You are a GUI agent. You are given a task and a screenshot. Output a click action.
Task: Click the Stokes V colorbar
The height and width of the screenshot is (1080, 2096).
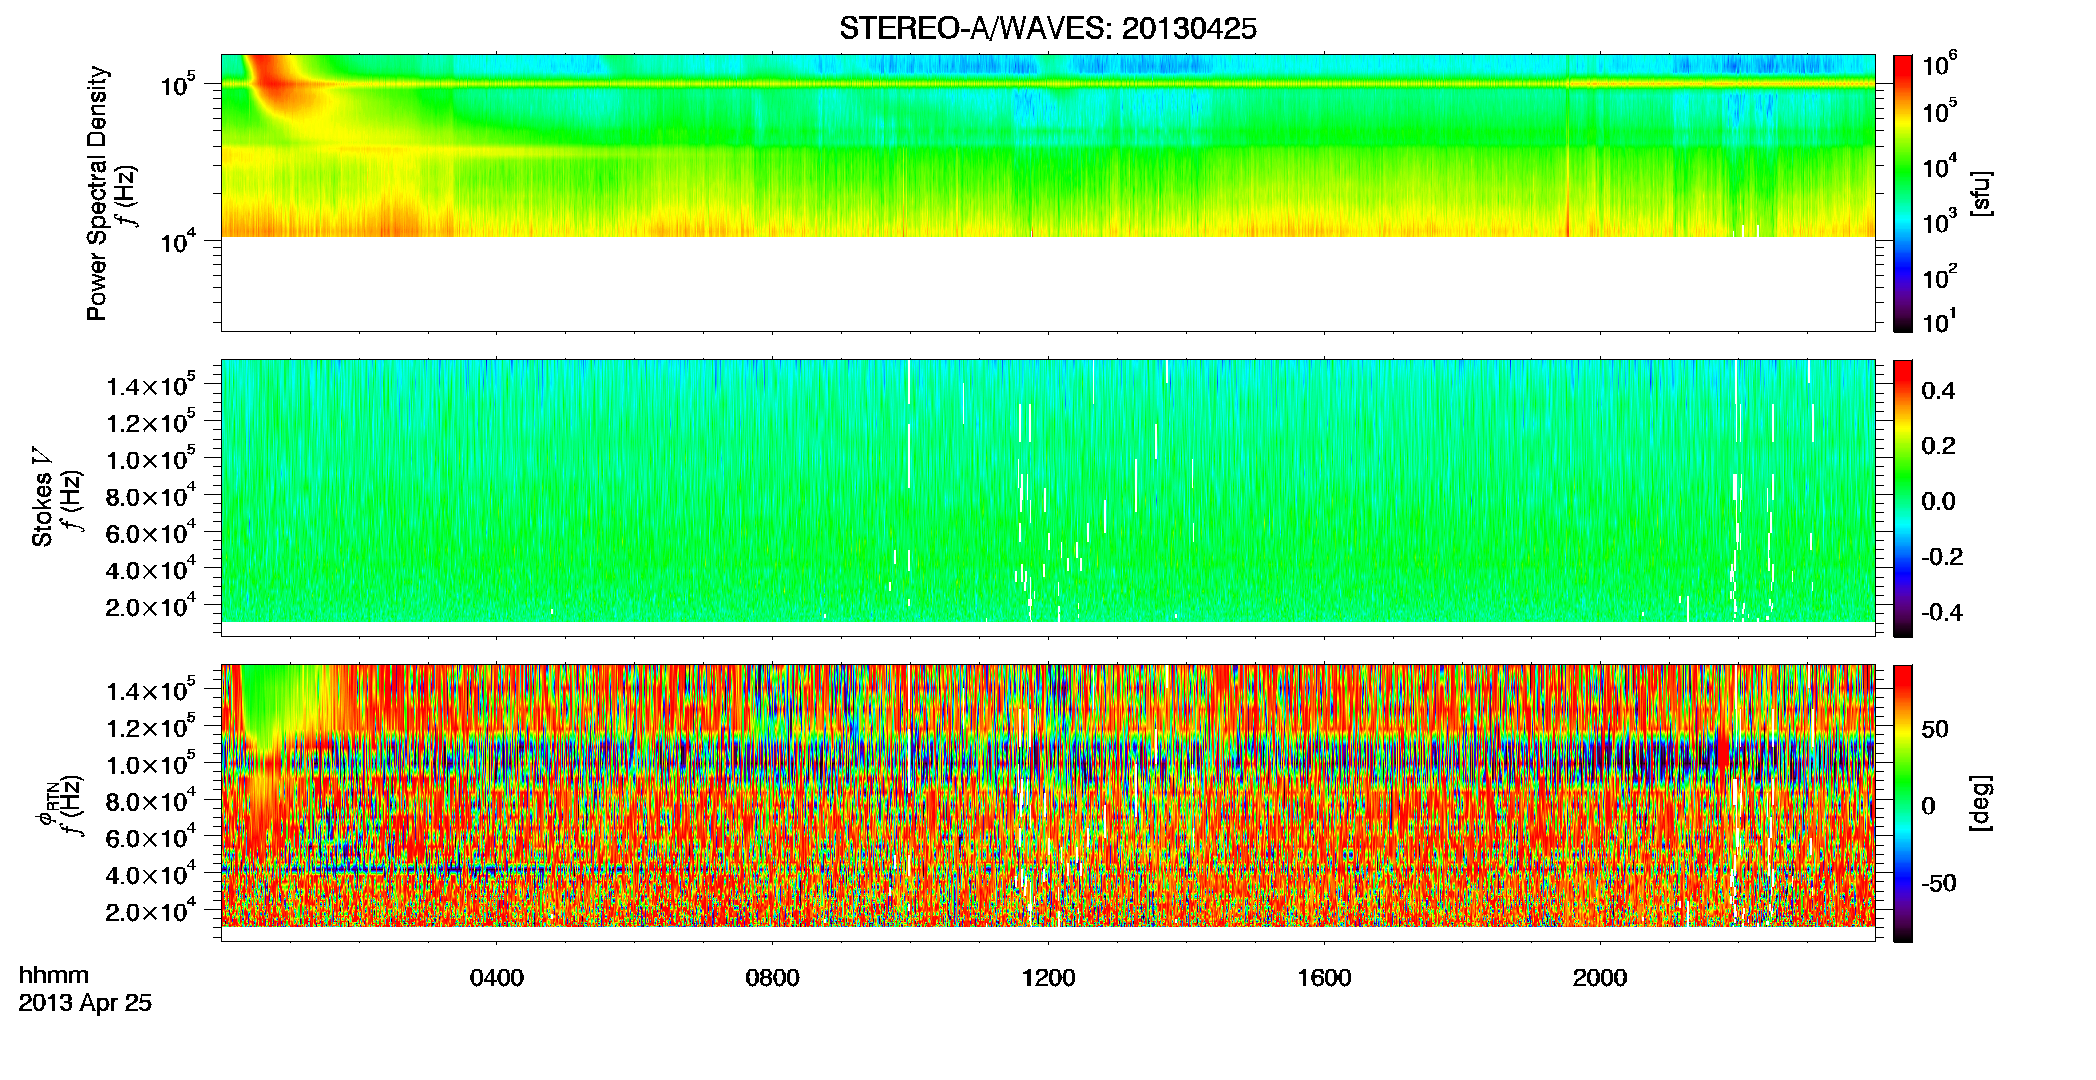click(1903, 498)
